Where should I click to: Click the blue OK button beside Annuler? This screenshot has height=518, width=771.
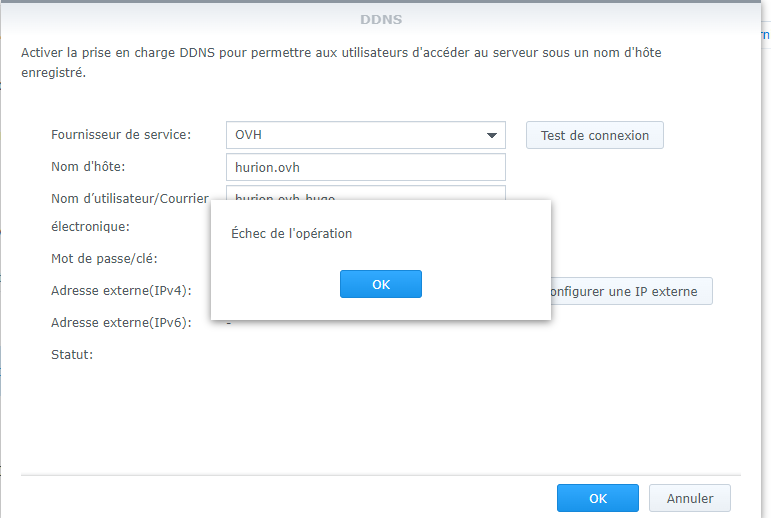tap(597, 498)
